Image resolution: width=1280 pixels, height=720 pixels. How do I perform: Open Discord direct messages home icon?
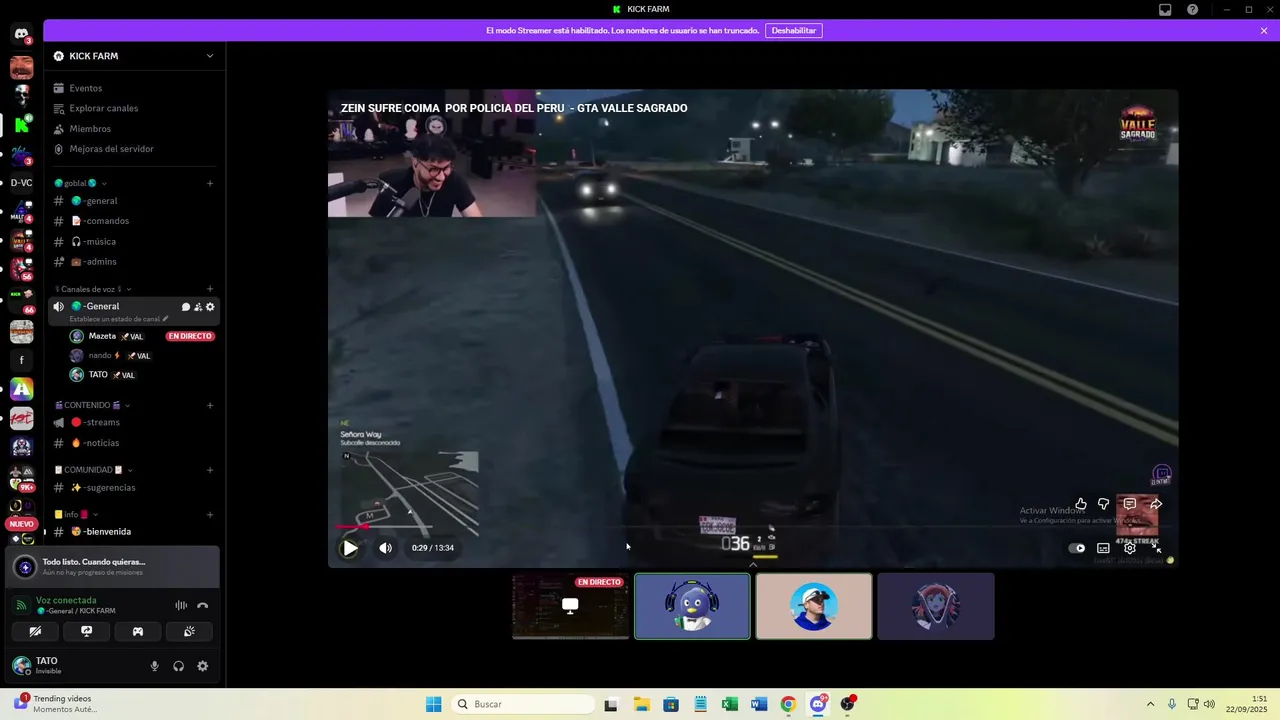[x=21, y=34]
